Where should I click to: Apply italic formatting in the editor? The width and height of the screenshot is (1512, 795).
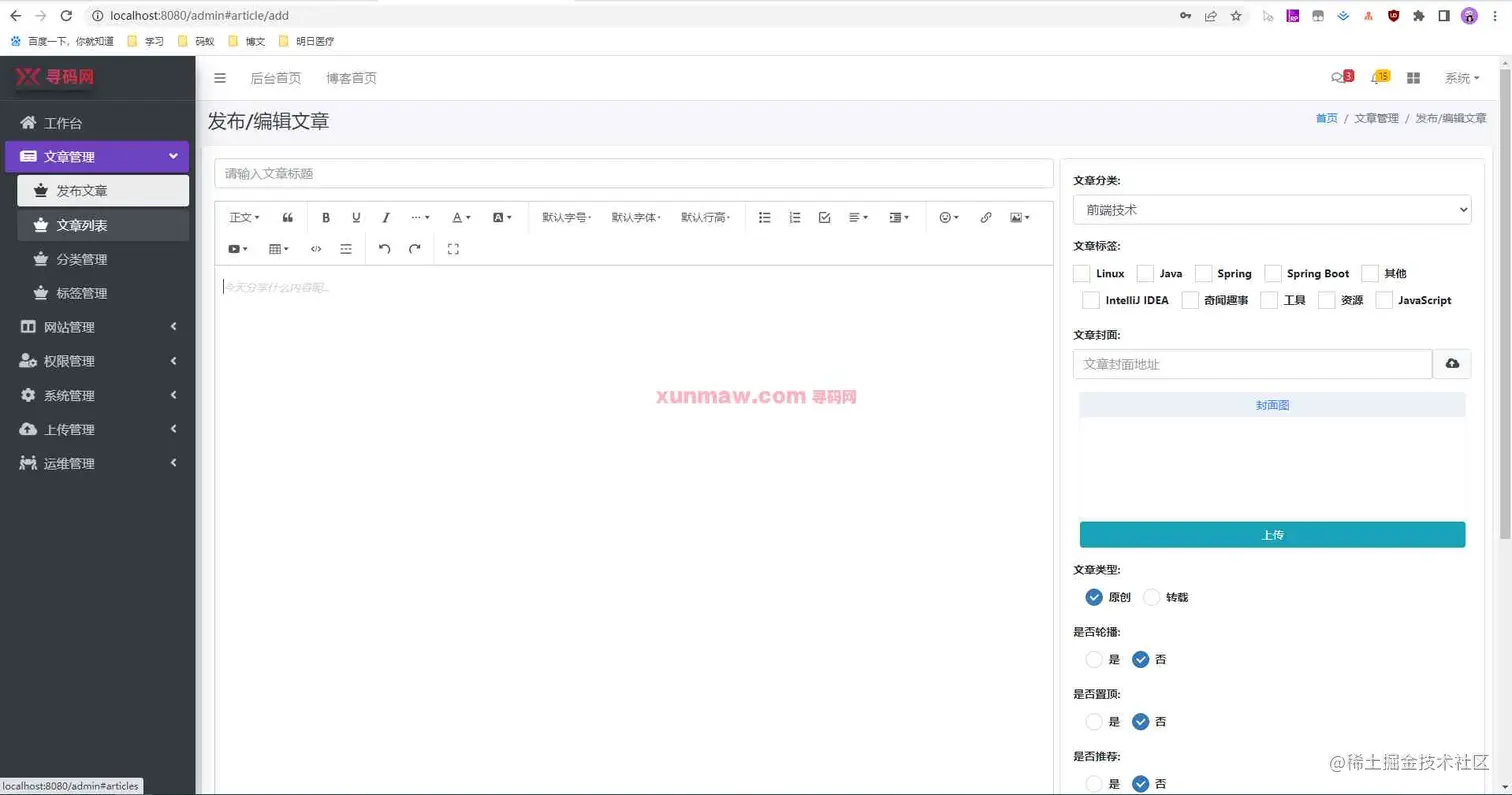(x=386, y=217)
